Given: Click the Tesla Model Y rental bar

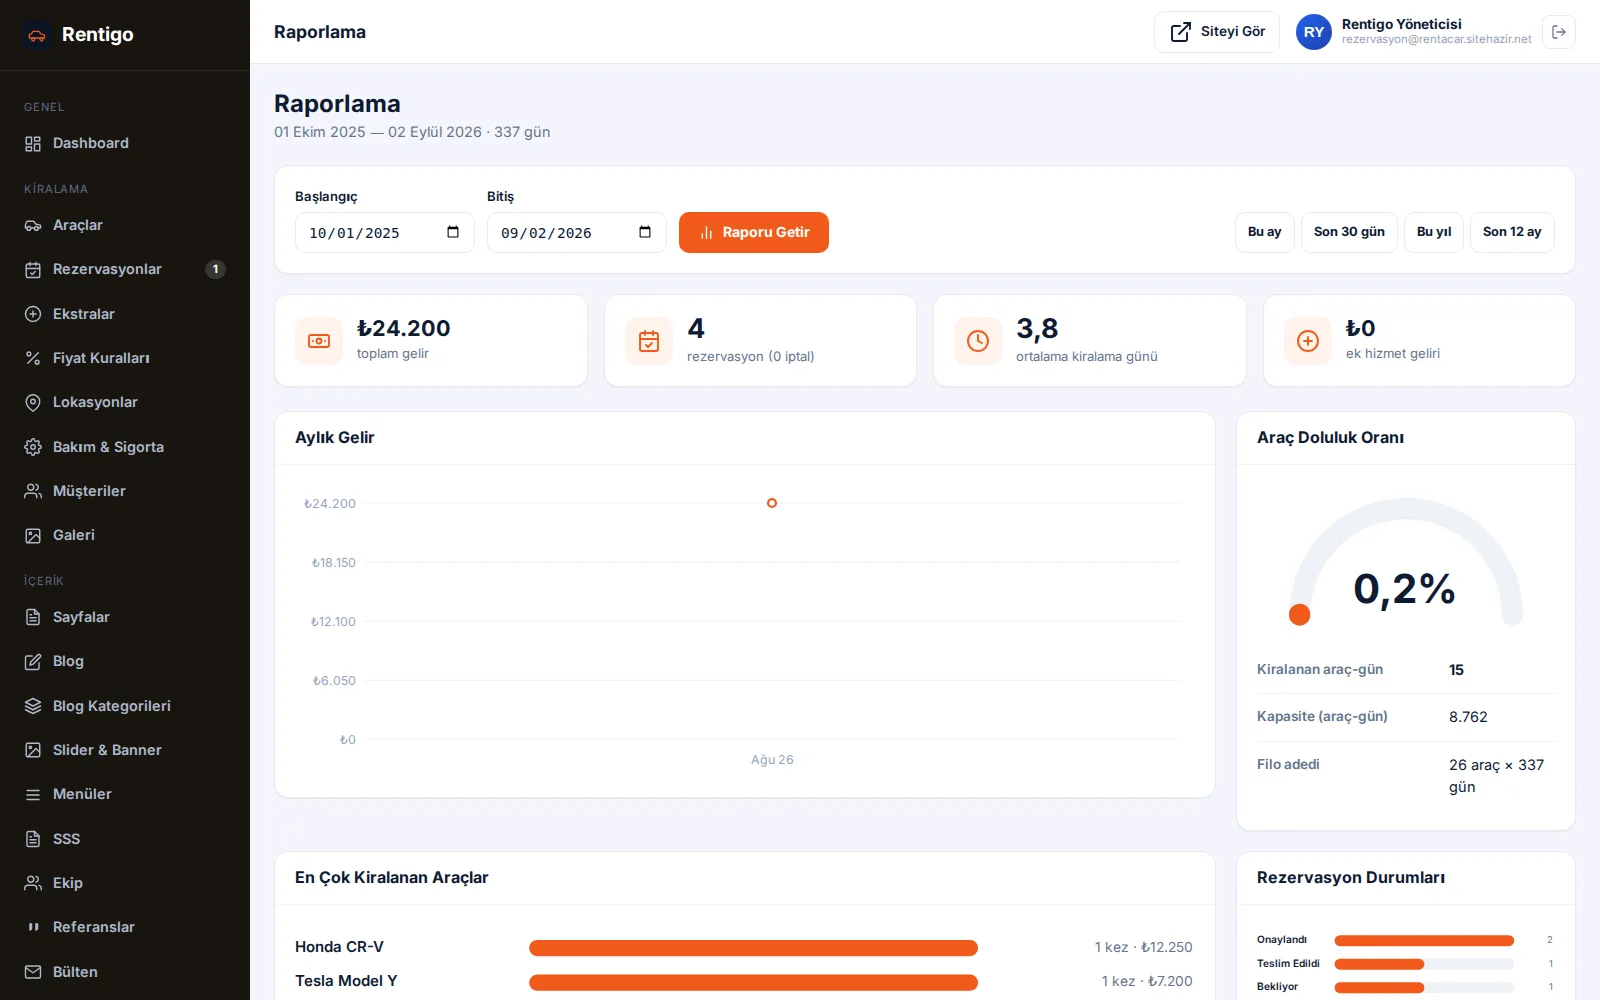Looking at the screenshot, I should tap(753, 982).
